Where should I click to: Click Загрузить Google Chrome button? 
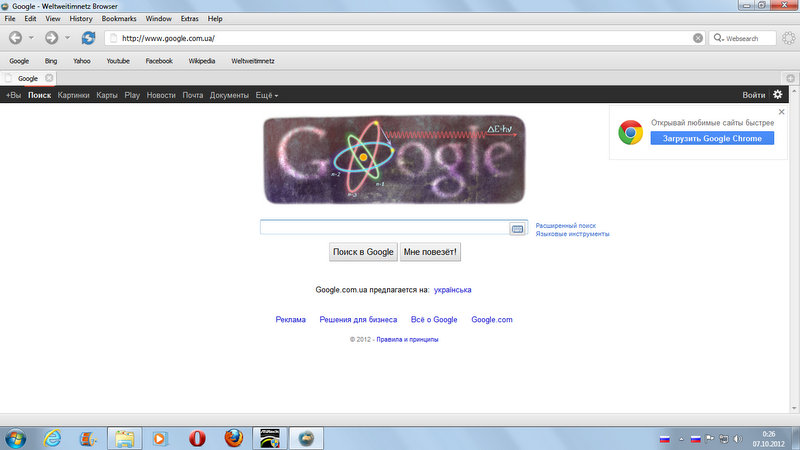click(712, 138)
